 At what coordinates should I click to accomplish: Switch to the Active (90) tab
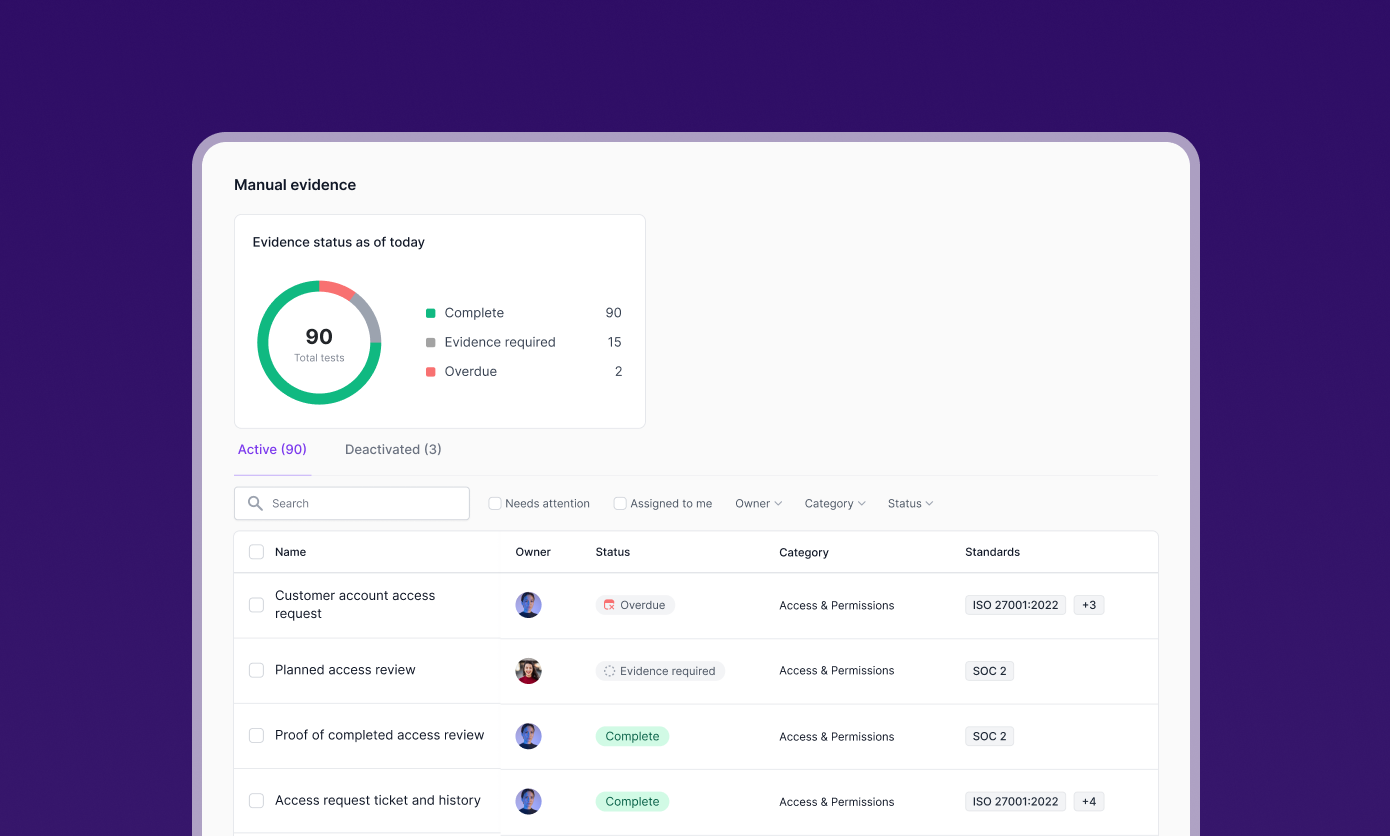click(272, 449)
